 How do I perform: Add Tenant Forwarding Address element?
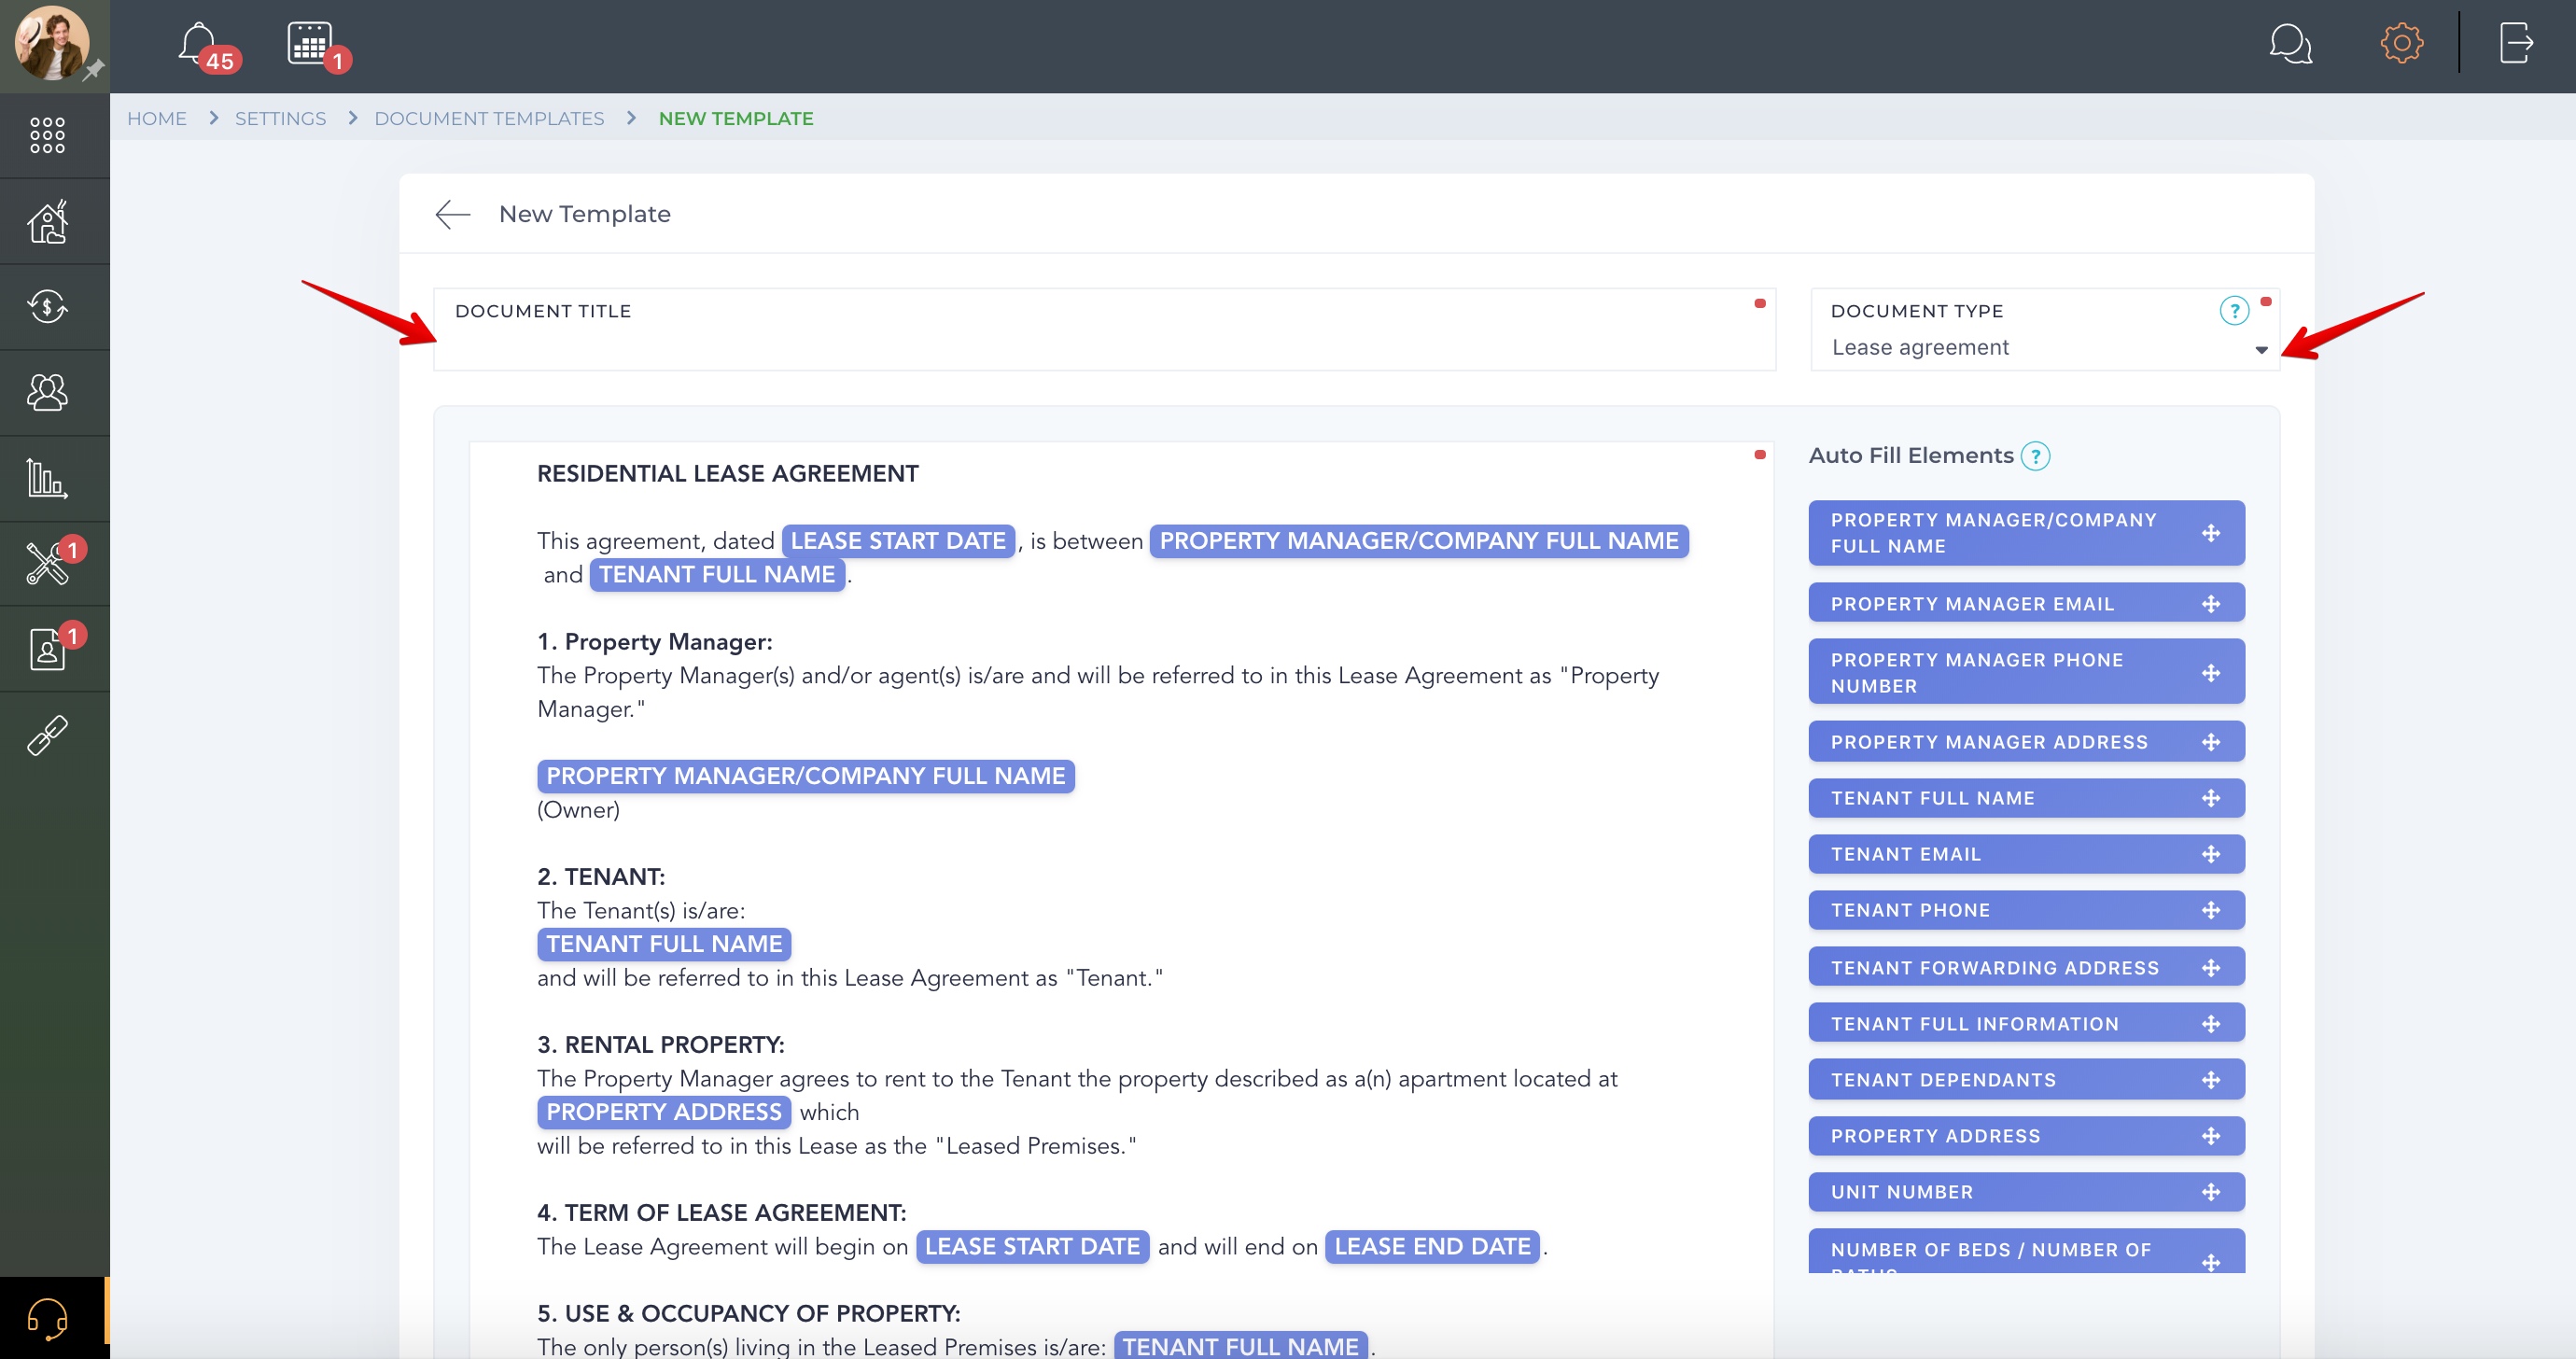2026,967
